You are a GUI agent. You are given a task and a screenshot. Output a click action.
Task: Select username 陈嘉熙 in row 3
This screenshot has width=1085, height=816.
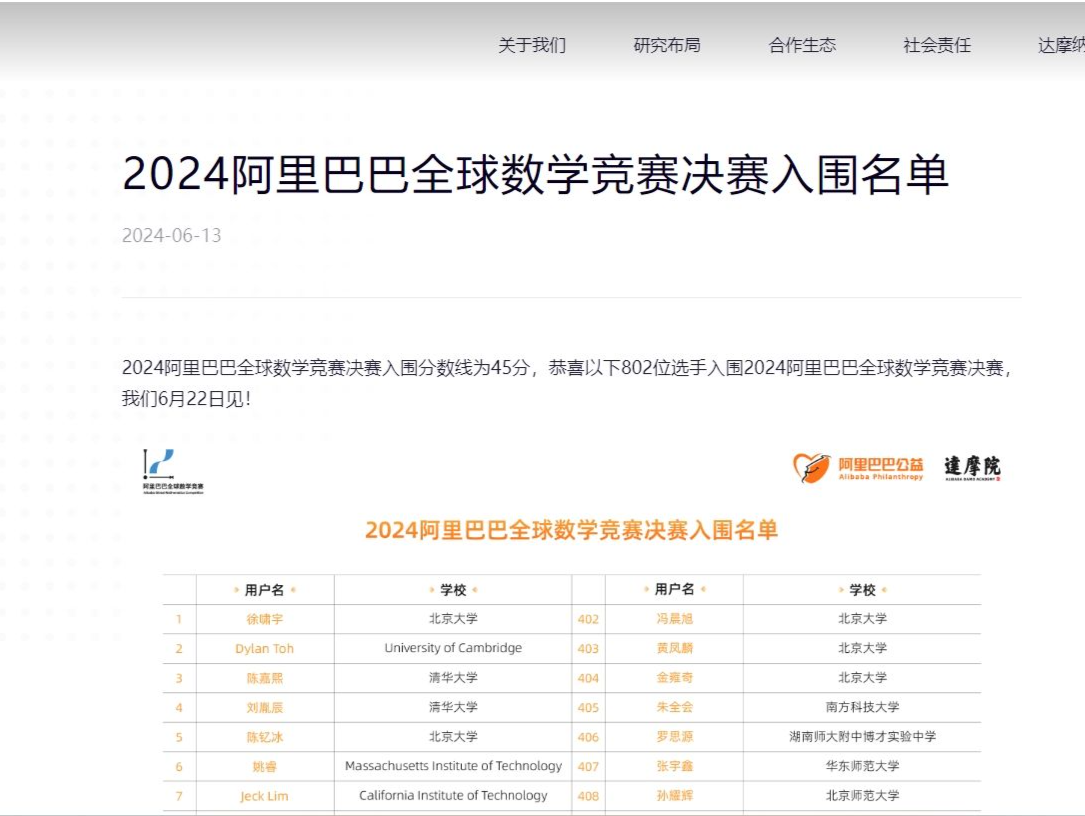click(x=264, y=678)
